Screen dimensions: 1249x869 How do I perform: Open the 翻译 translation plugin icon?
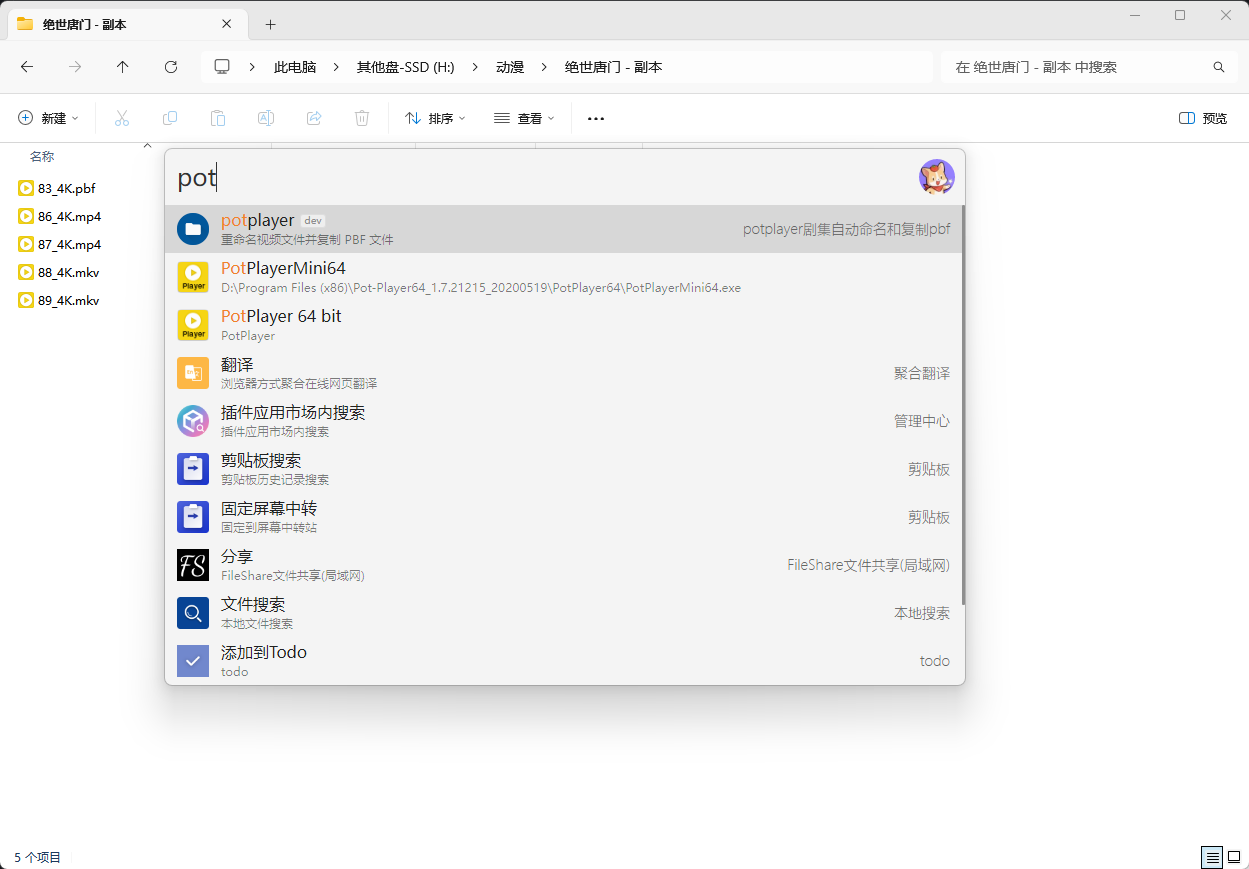(x=193, y=373)
